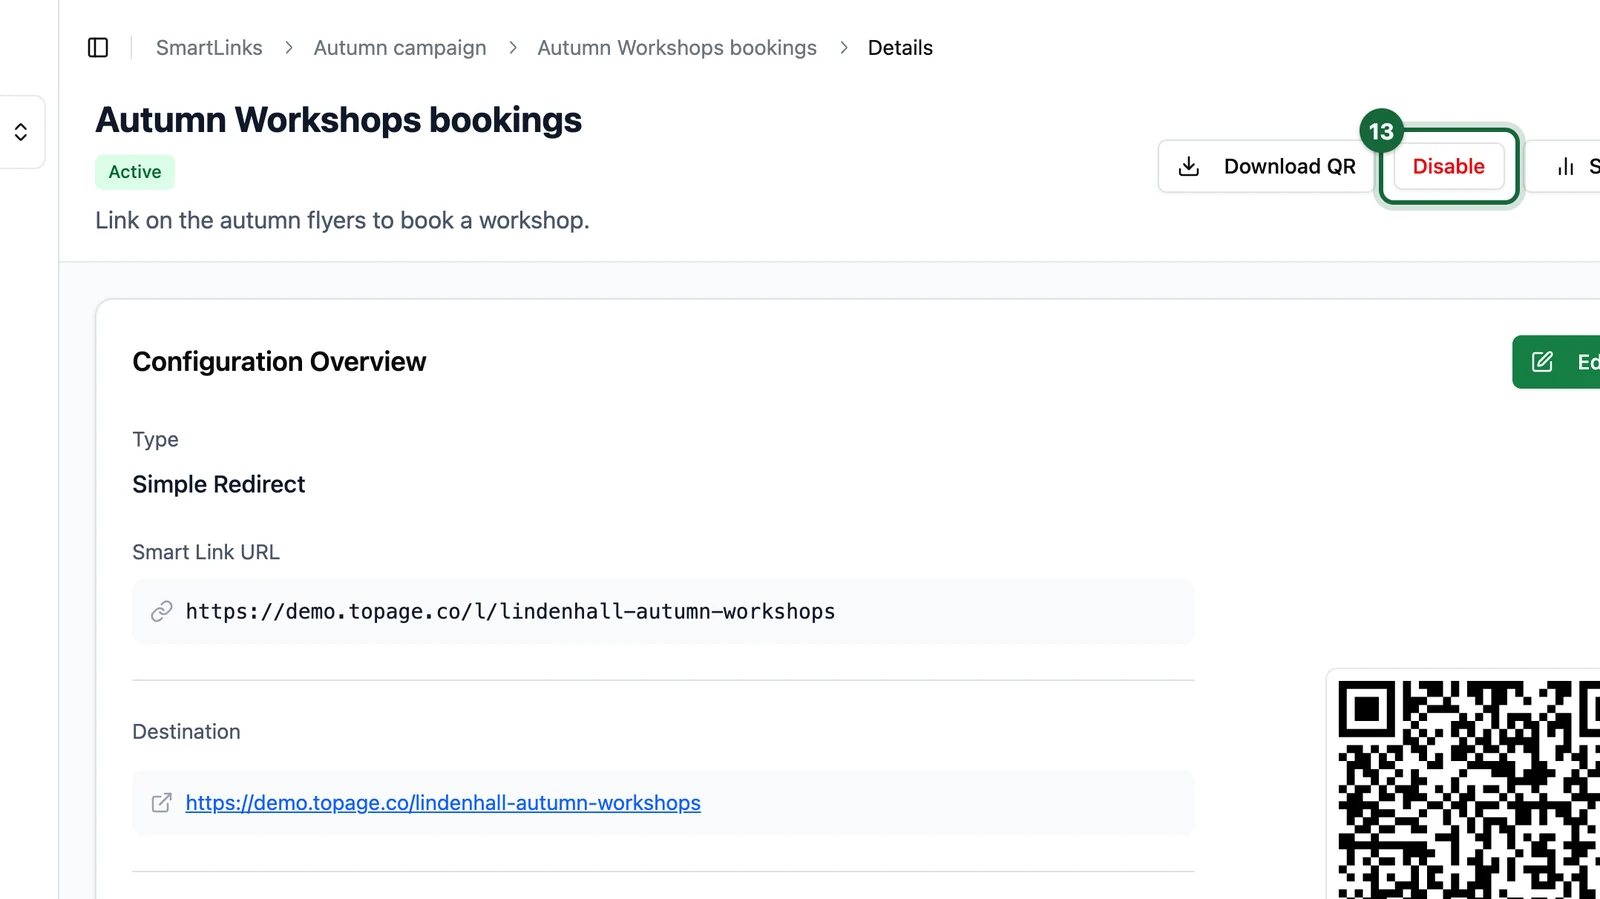
Task: Expand the up-down chevron switcher on left edge
Action: [x=21, y=132]
